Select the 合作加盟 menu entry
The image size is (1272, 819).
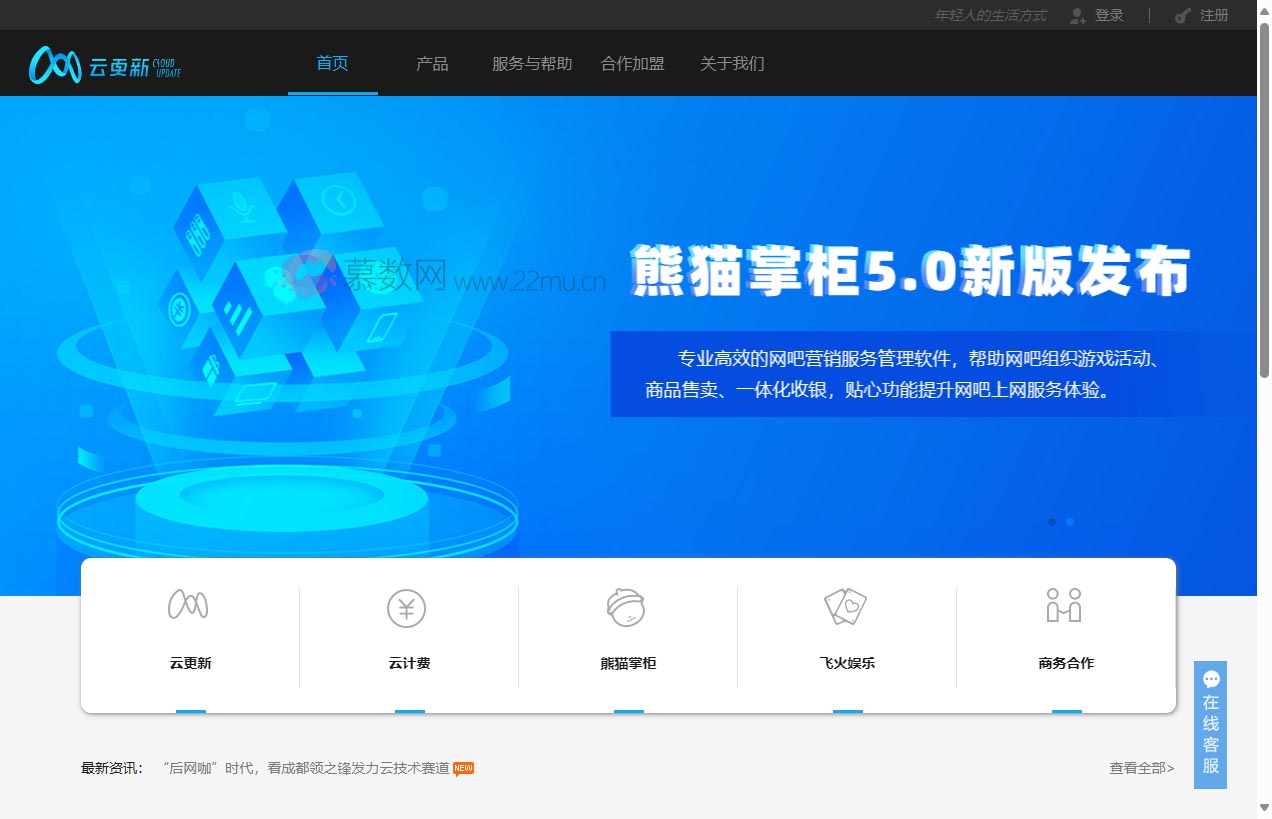(x=632, y=63)
